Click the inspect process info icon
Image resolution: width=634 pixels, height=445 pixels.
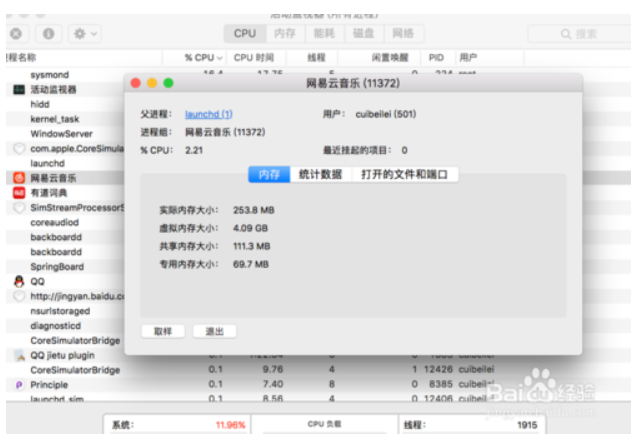point(49,34)
